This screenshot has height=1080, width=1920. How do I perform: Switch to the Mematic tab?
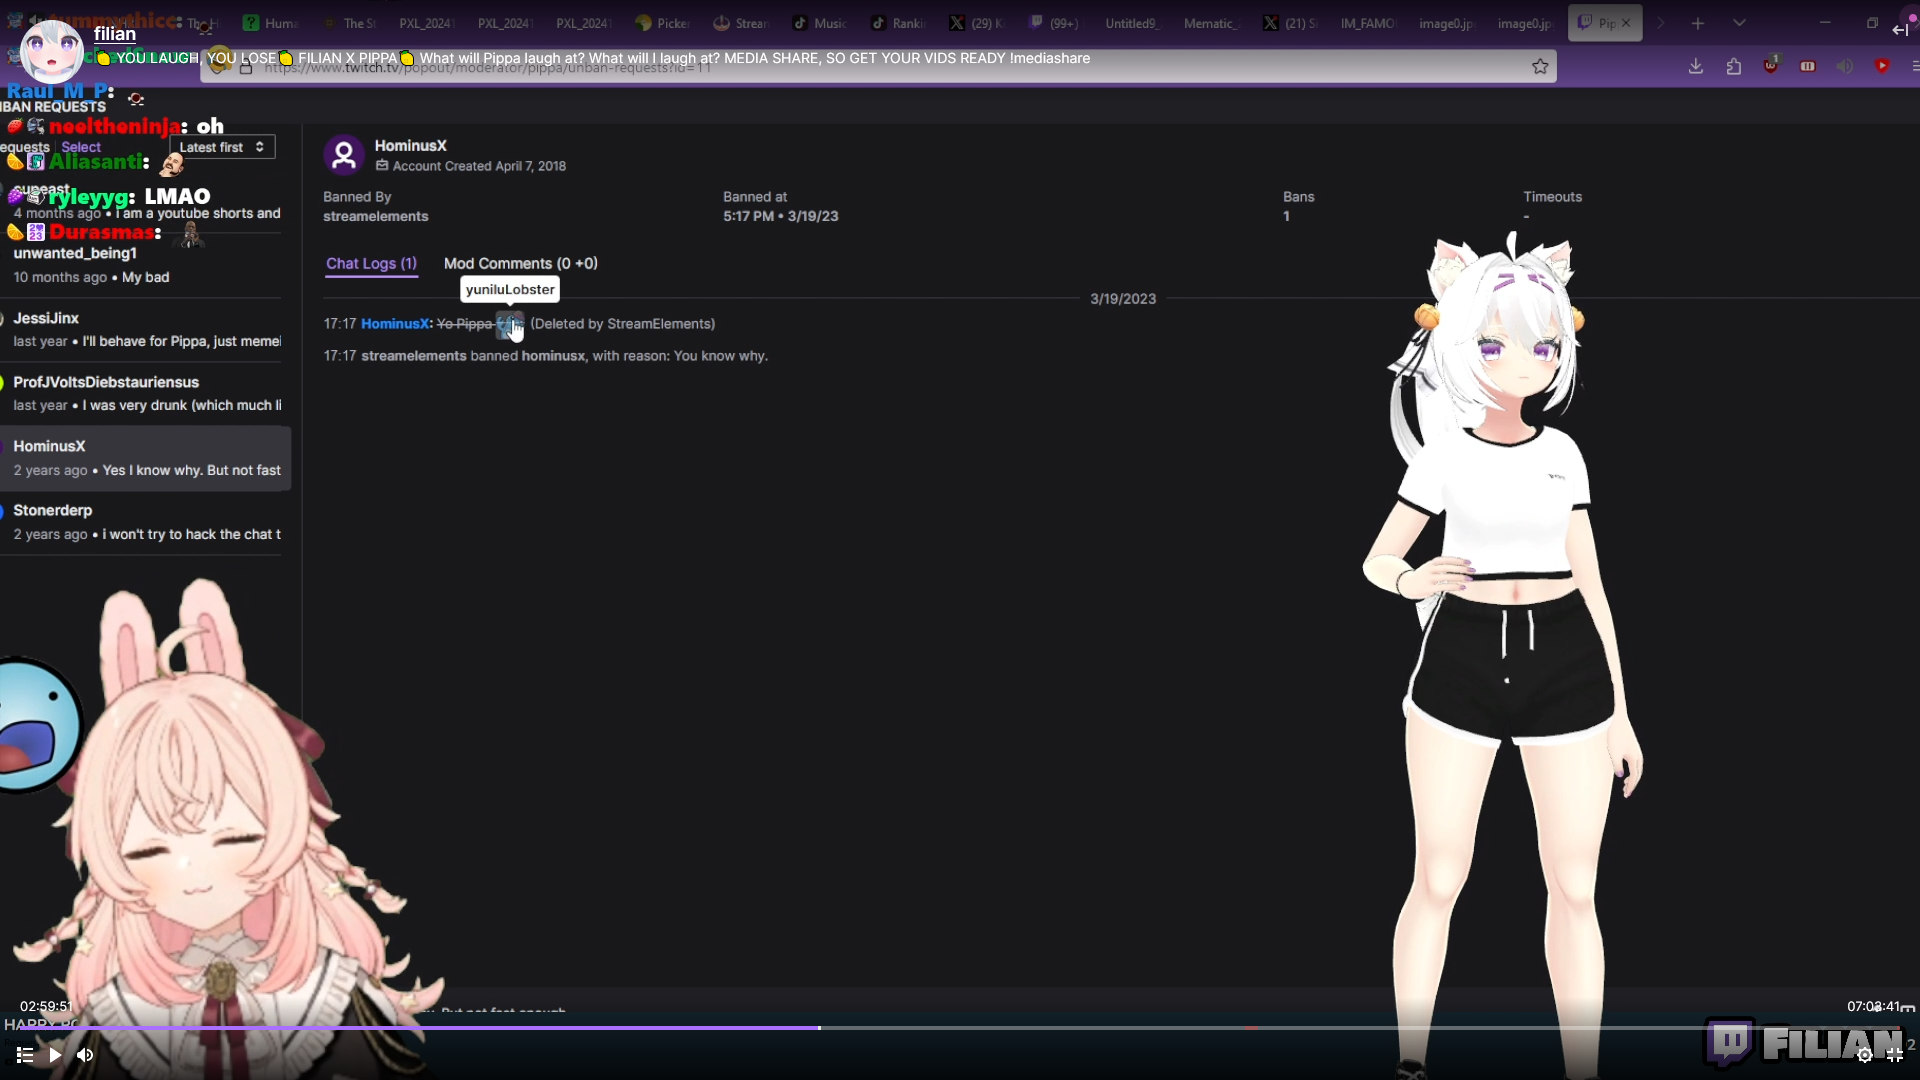point(1211,23)
